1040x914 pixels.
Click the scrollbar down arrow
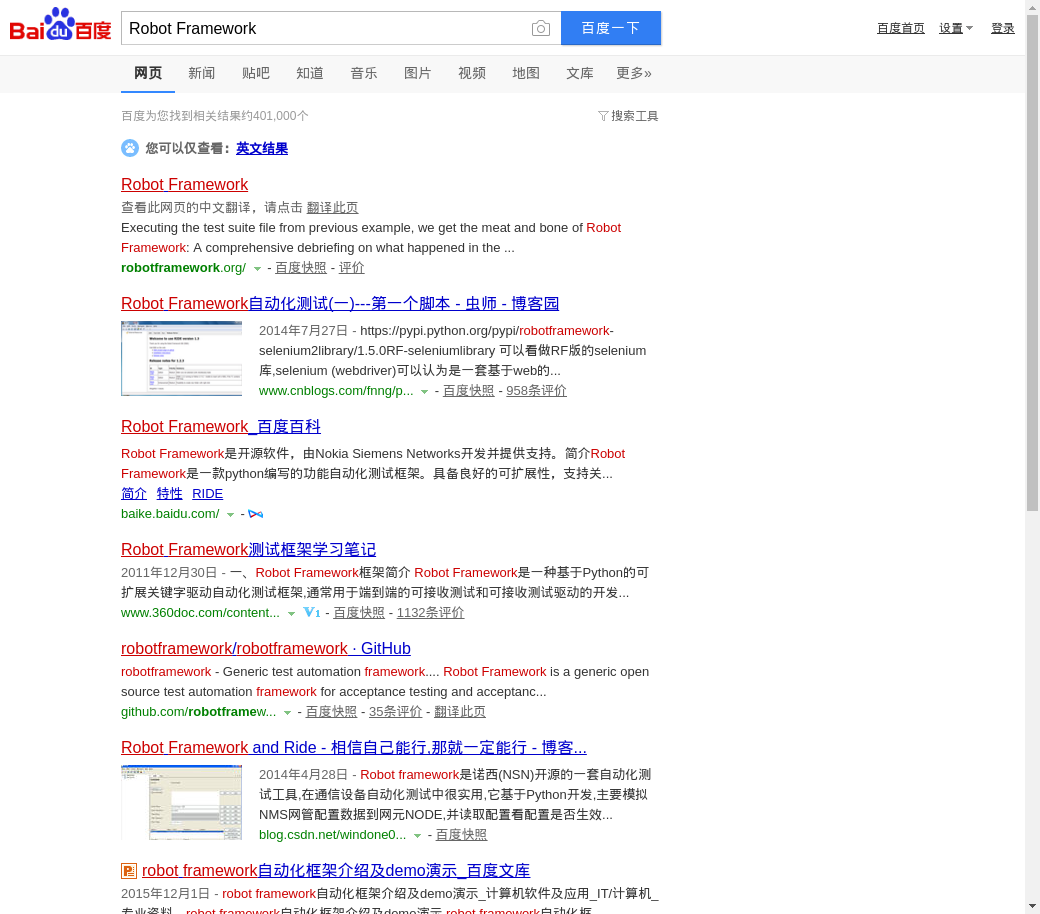(x=1033, y=907)
